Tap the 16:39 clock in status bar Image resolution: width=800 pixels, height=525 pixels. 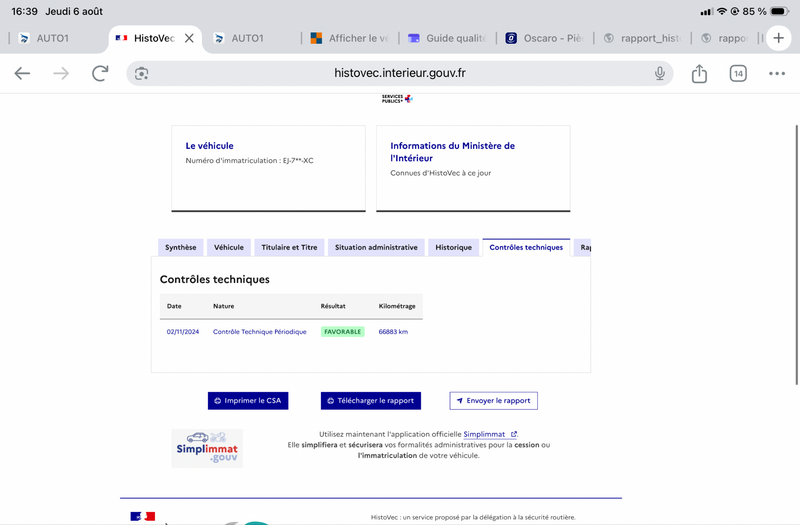[24, 11]
